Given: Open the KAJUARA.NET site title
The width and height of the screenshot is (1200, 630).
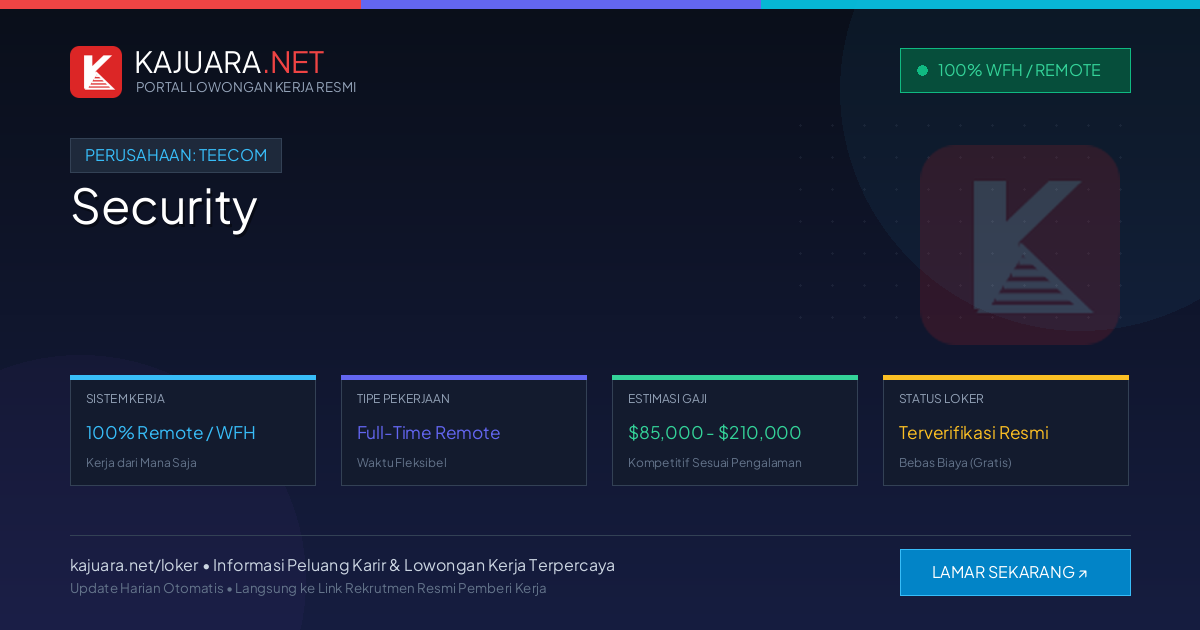Looking at the screenshot, I should coord(229,62).
